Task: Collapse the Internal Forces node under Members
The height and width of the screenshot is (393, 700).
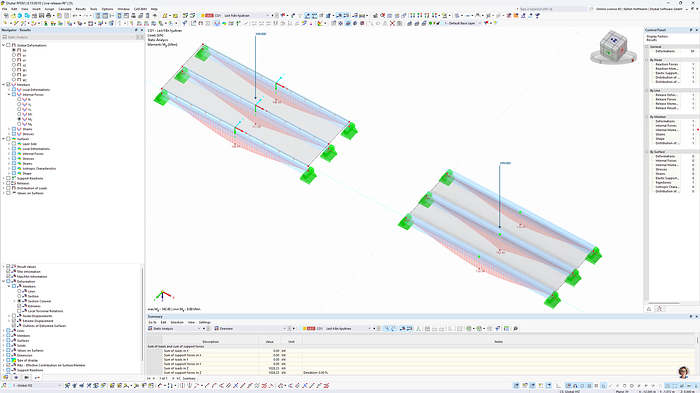Action: point(9,94)
